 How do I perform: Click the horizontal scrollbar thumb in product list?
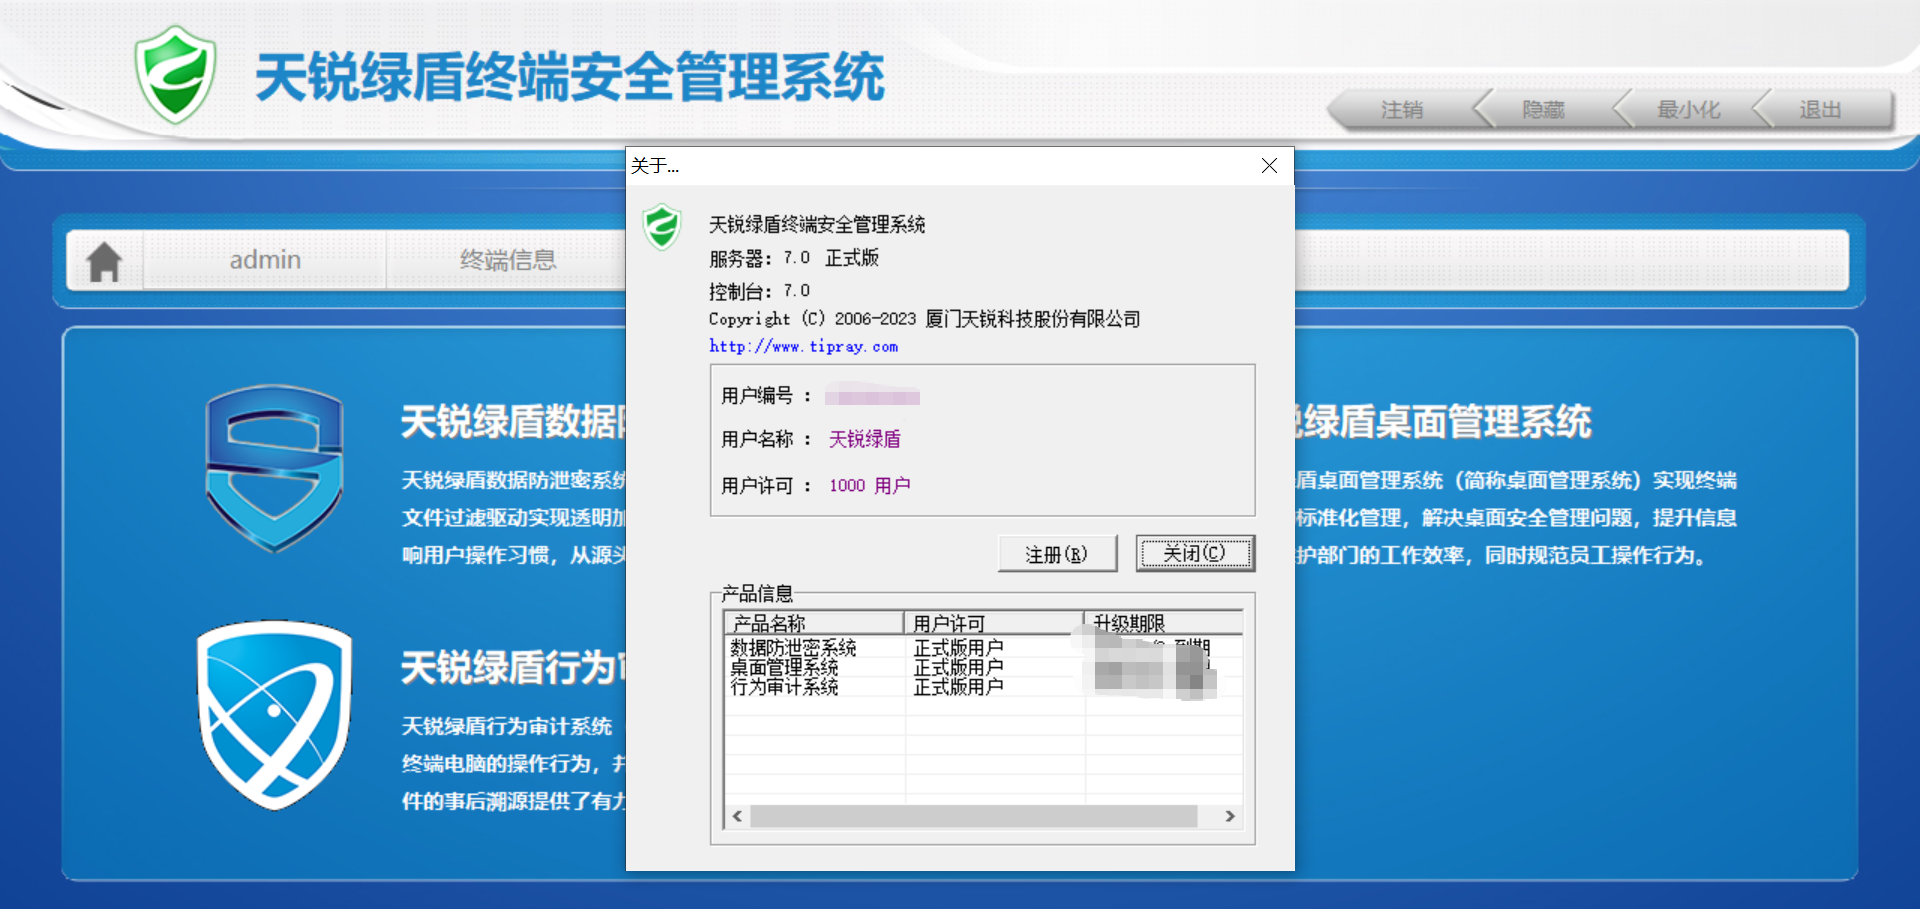[973, 816]
